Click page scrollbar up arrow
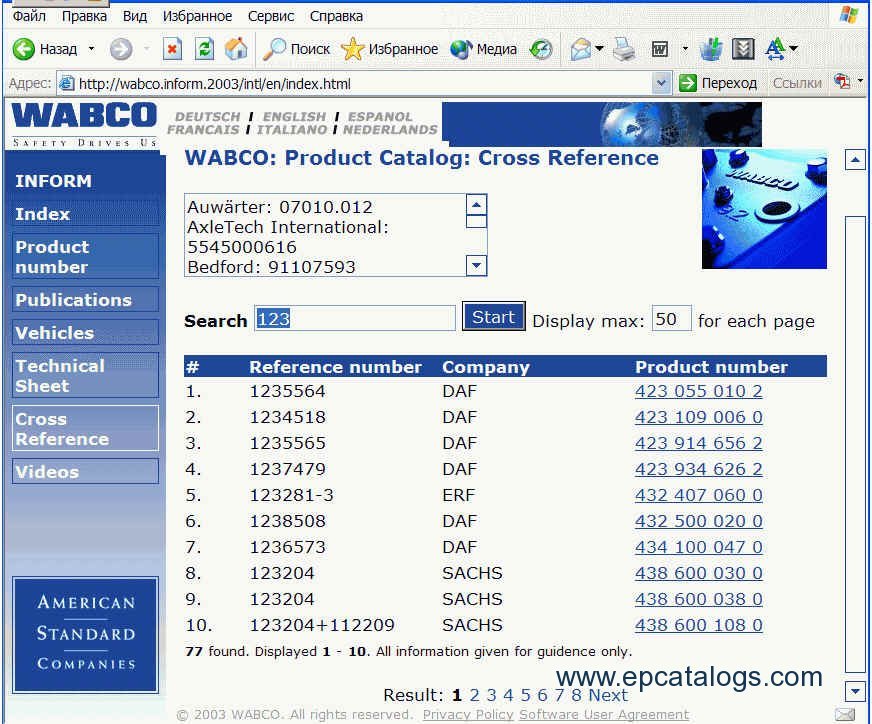 pos(855,160)
